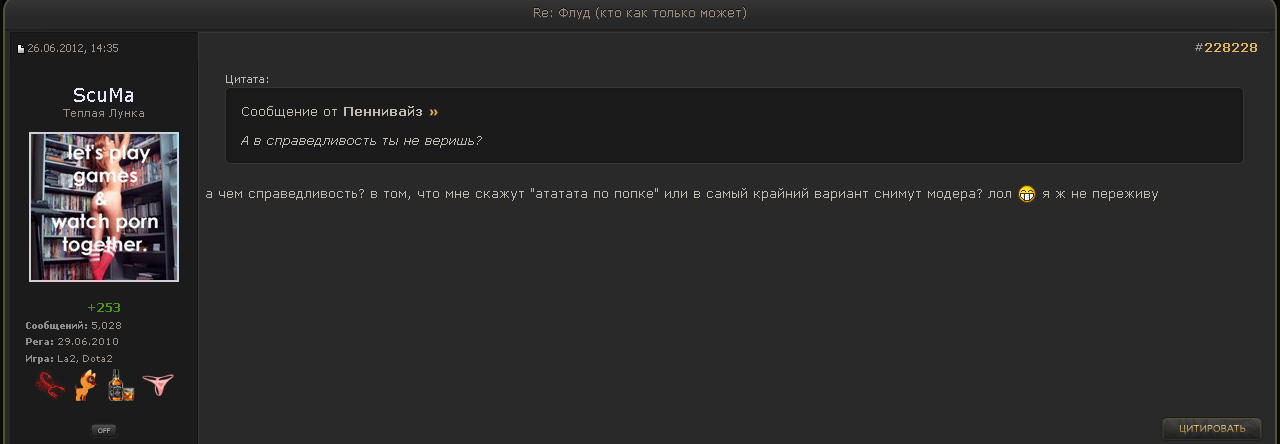This screenshot has height=444, width=1280.
Task: Click the Игра: La2, Dota2 line
Action: (69, 358)
